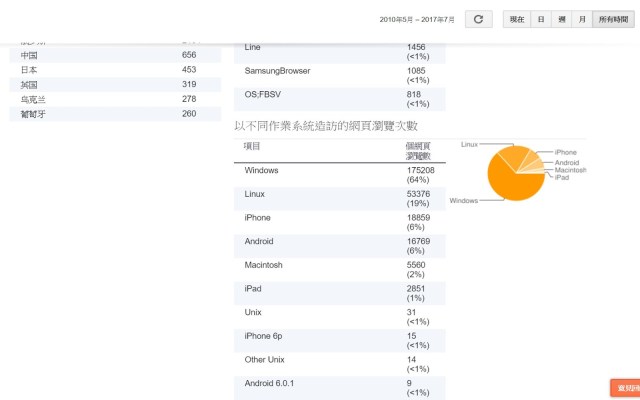Click the Android label beside the pie chart
Screen dimensions: 640x400
point(567,162)
